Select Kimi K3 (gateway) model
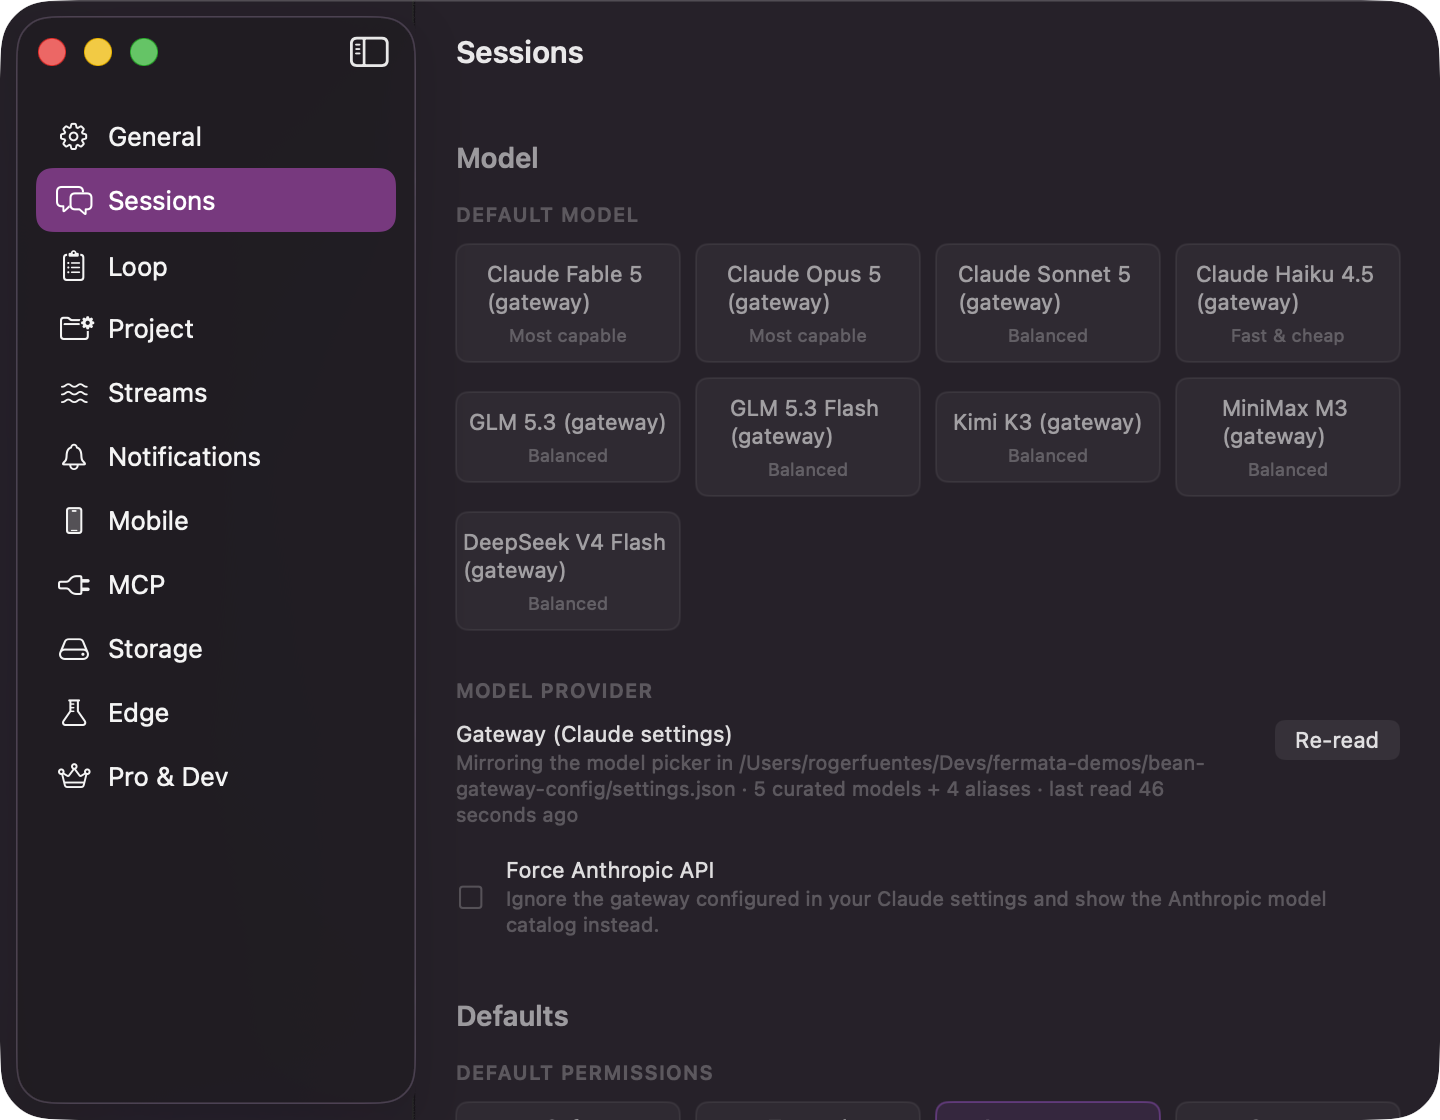The image size is (1440, 1120). [x=1048, y=437]
